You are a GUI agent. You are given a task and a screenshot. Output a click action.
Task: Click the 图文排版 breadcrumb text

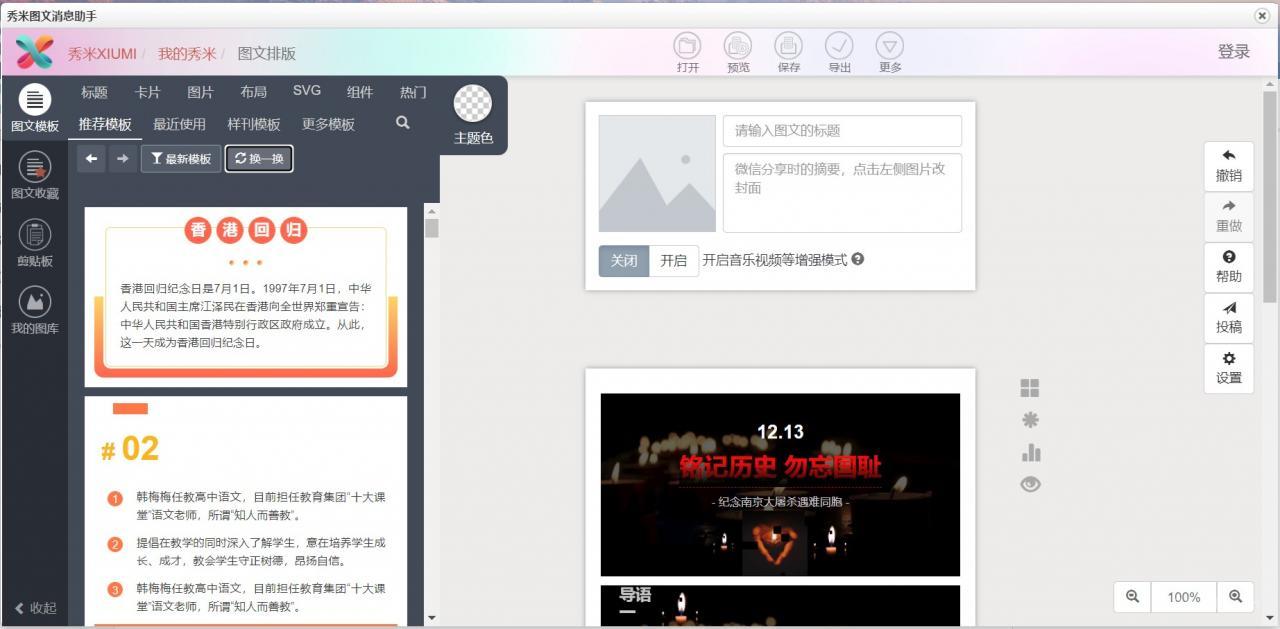point(267,53)
